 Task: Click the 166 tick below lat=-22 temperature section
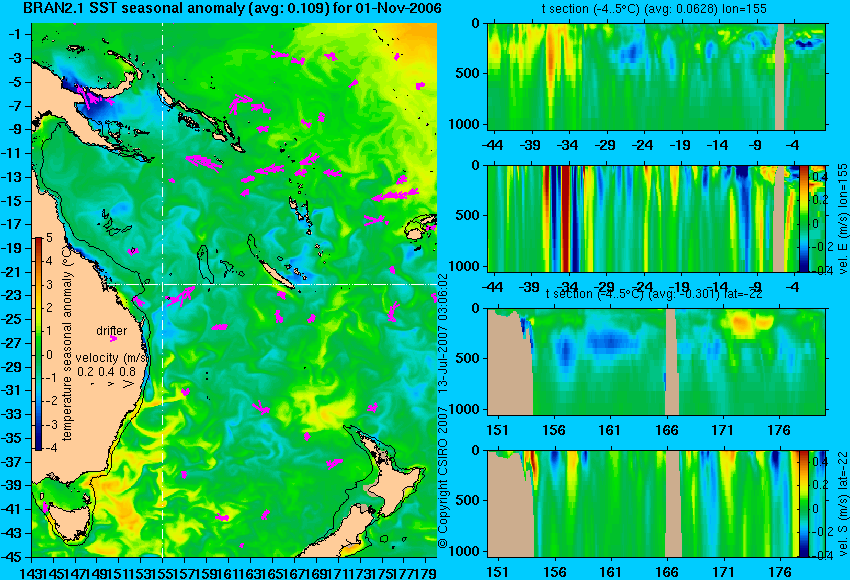667,430
